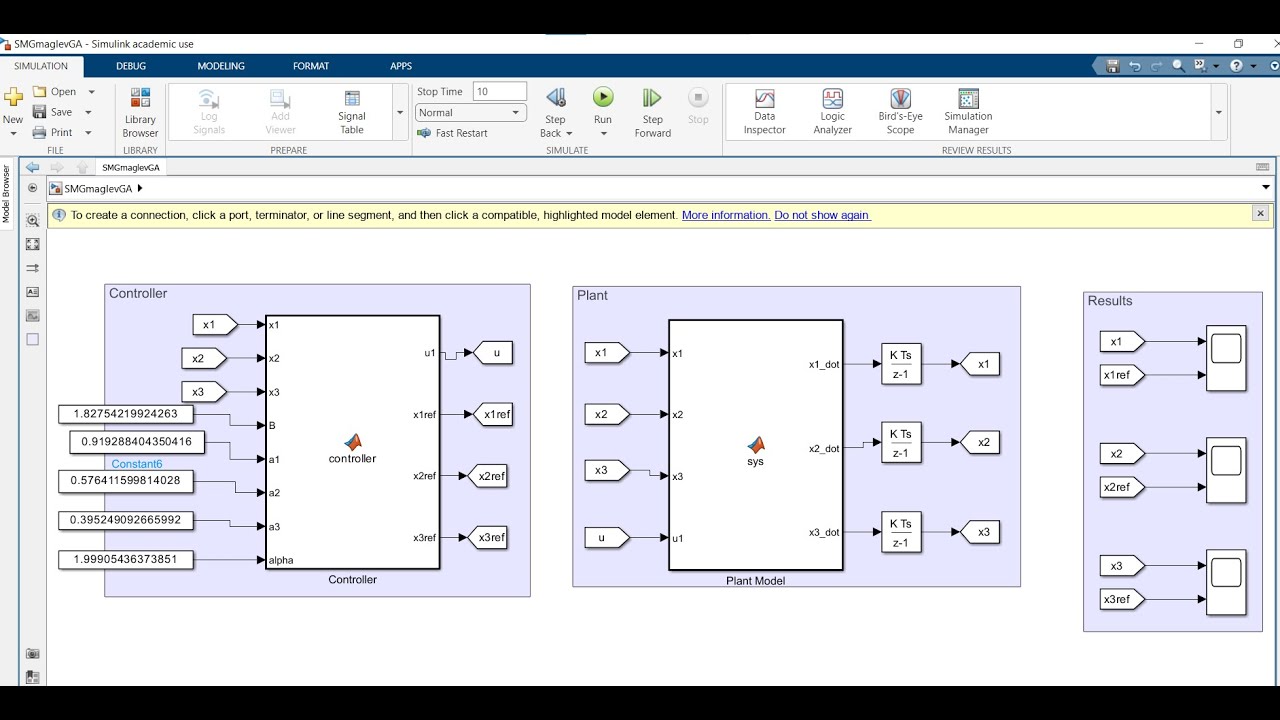The width and height of the screenshot is (1280, 720).
Task: Click the Save button in the File section
Action: [52, 112]
